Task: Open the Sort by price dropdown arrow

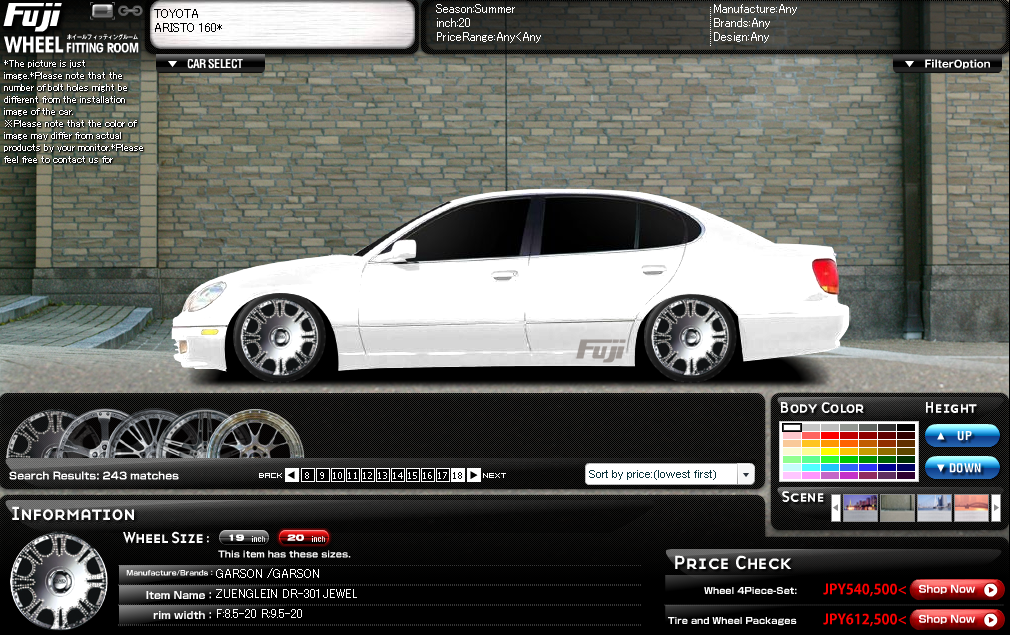Action: pyautogui.click(x=745, y=475)
